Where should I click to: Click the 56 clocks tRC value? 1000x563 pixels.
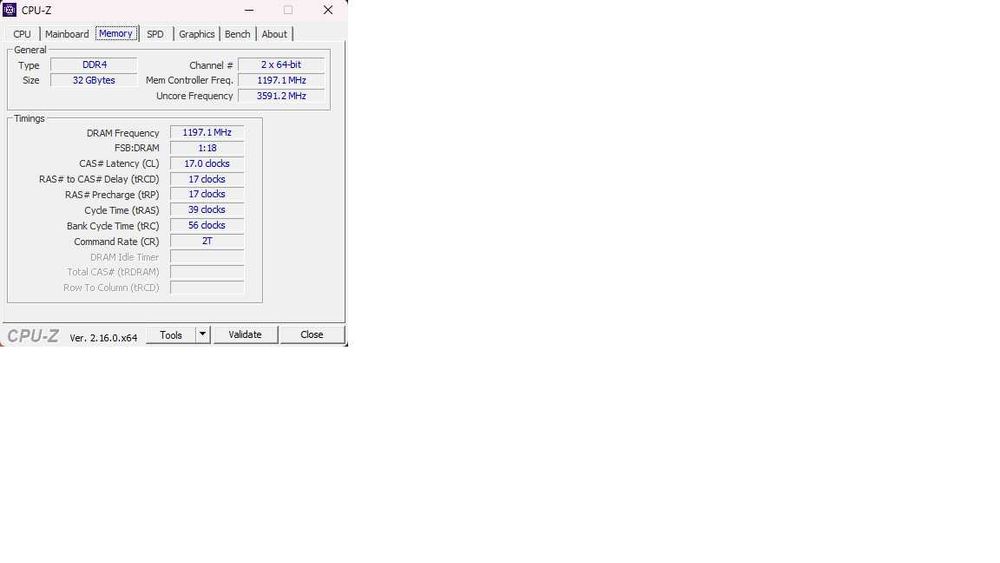click(207, 226)
